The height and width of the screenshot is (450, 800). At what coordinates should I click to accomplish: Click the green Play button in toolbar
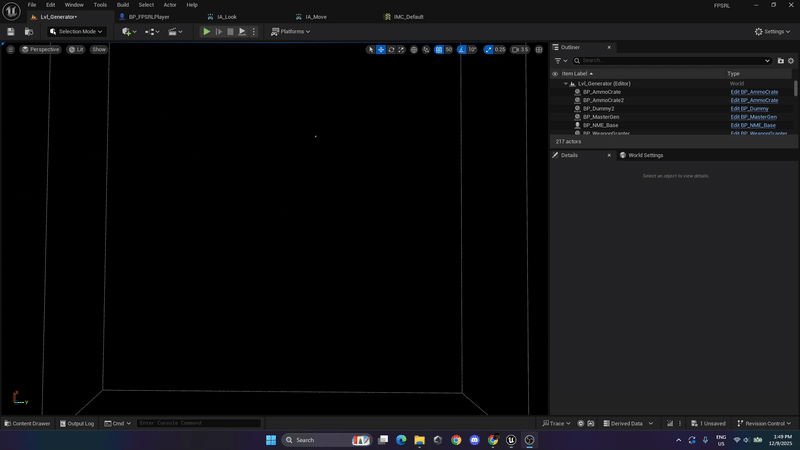click(x=206, y=32)
